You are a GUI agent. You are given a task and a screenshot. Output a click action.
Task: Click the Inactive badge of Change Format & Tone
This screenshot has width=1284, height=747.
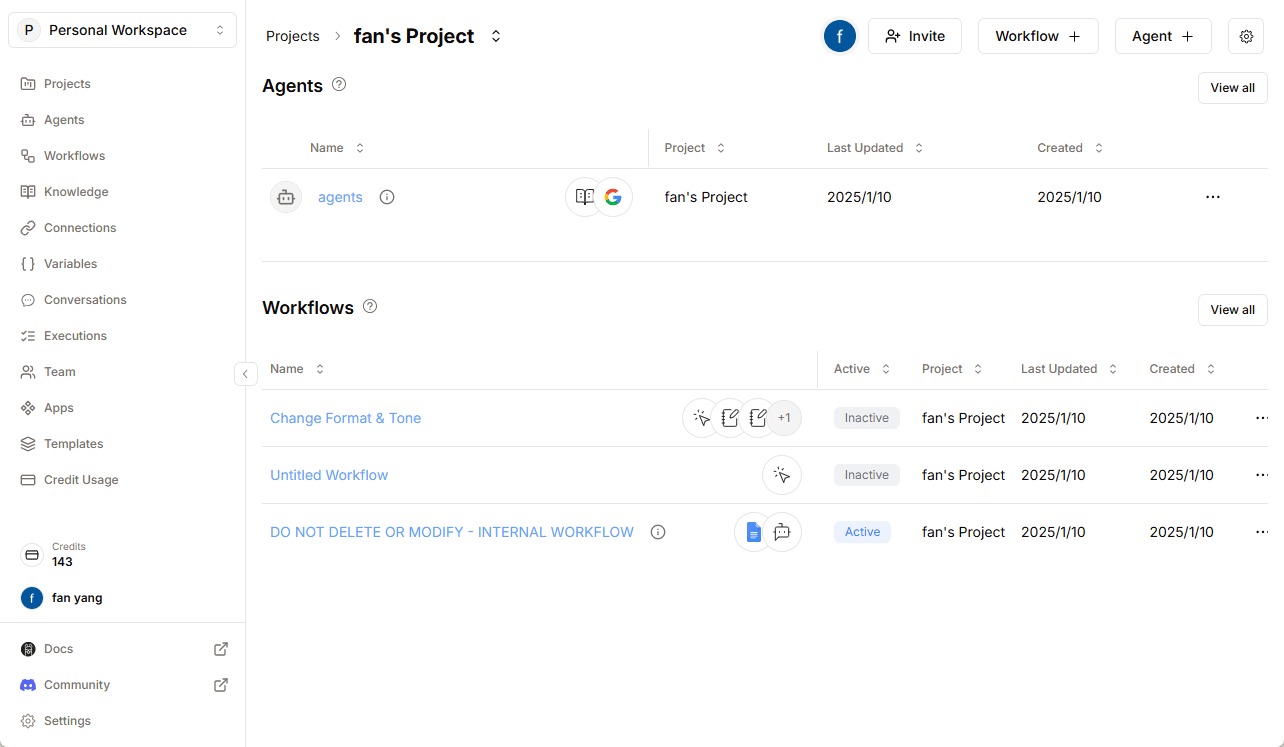[x=867, y=418]
